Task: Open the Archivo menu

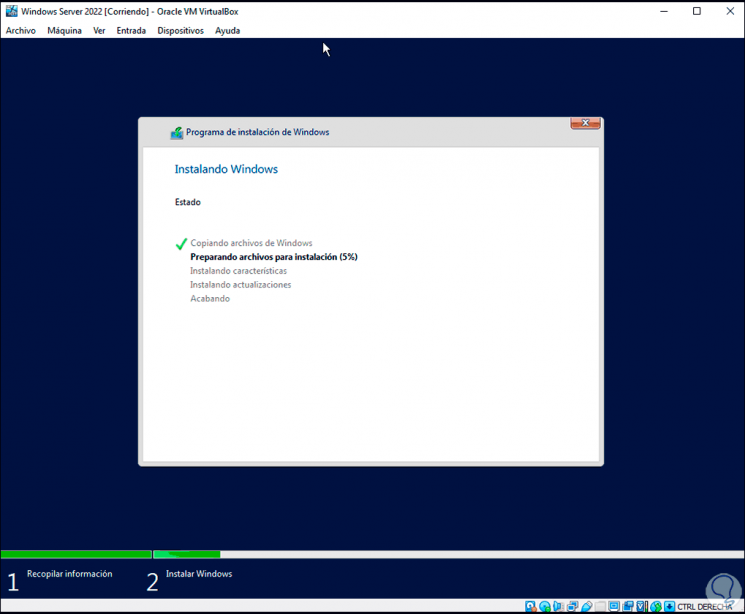Action: (x=20, y=30)
